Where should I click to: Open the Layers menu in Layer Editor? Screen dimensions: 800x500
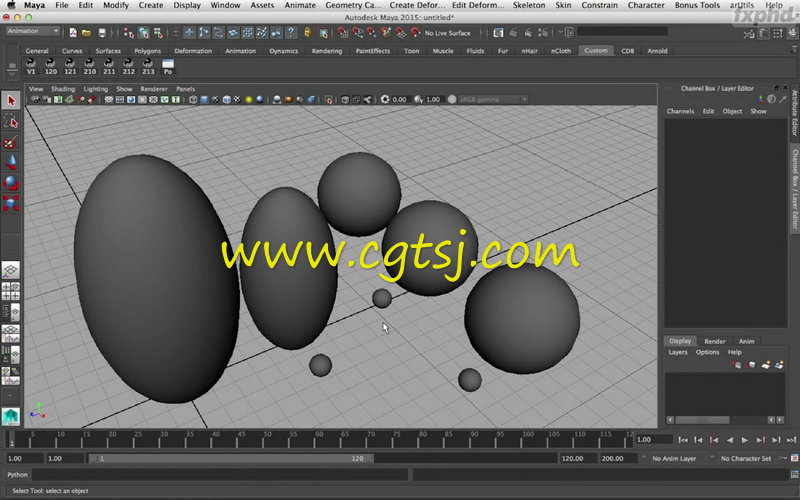678,353
